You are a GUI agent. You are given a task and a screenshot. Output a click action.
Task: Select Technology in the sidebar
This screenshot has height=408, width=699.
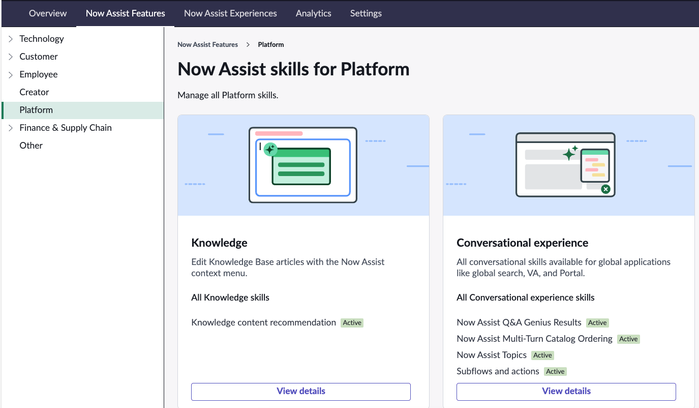(41, 39)
